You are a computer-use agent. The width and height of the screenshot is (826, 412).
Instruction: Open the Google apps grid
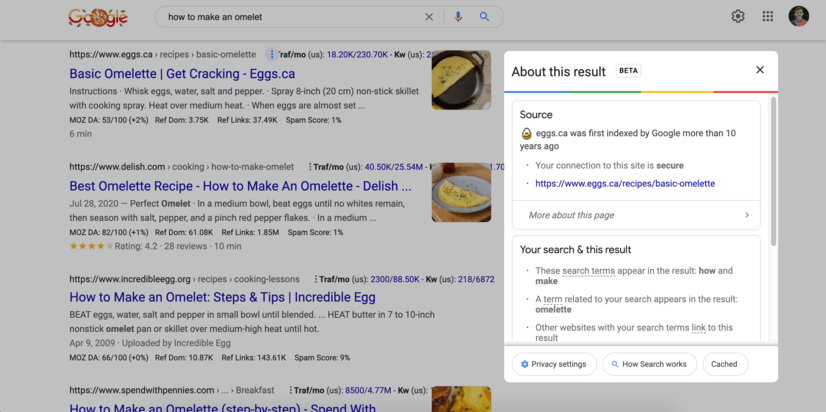tap(768, 16)
